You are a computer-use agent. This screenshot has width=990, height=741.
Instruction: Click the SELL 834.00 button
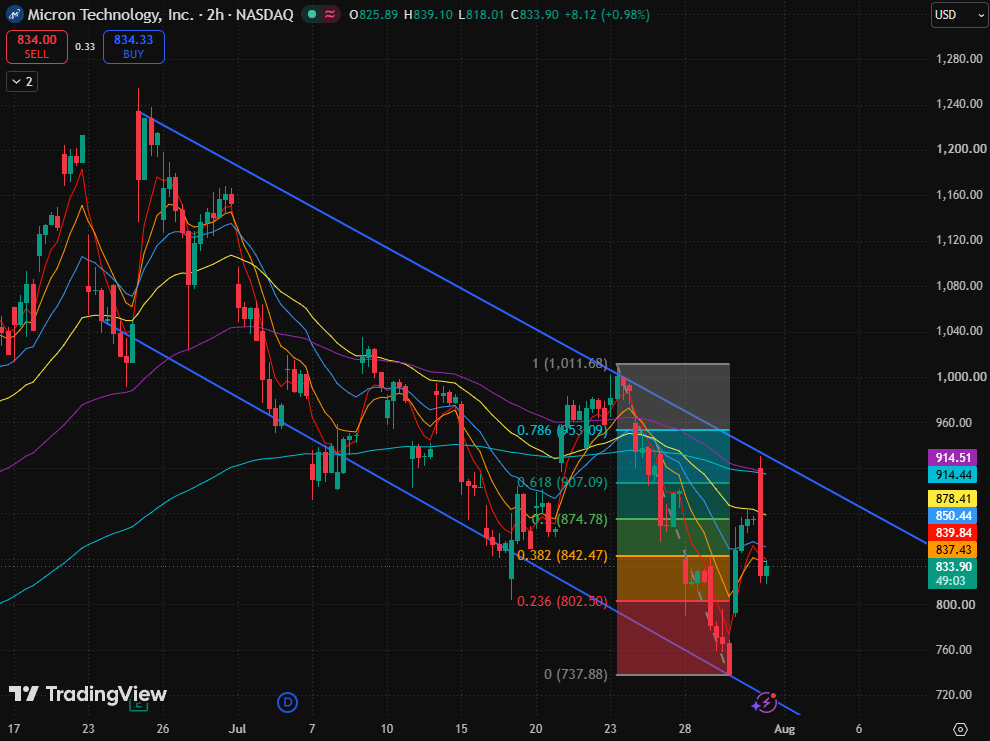point(37,47)
